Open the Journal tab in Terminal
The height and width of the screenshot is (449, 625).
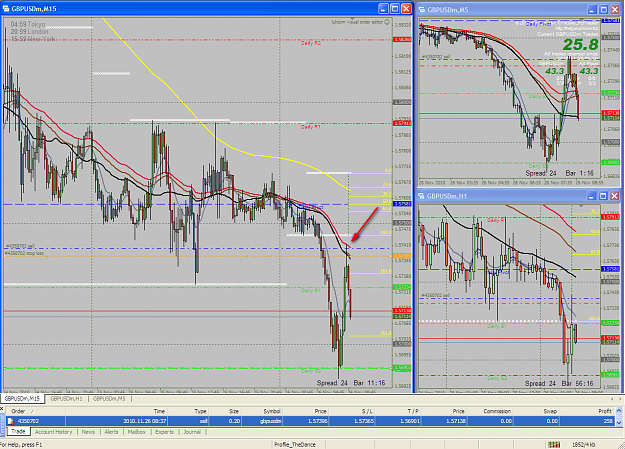point(192,432)
